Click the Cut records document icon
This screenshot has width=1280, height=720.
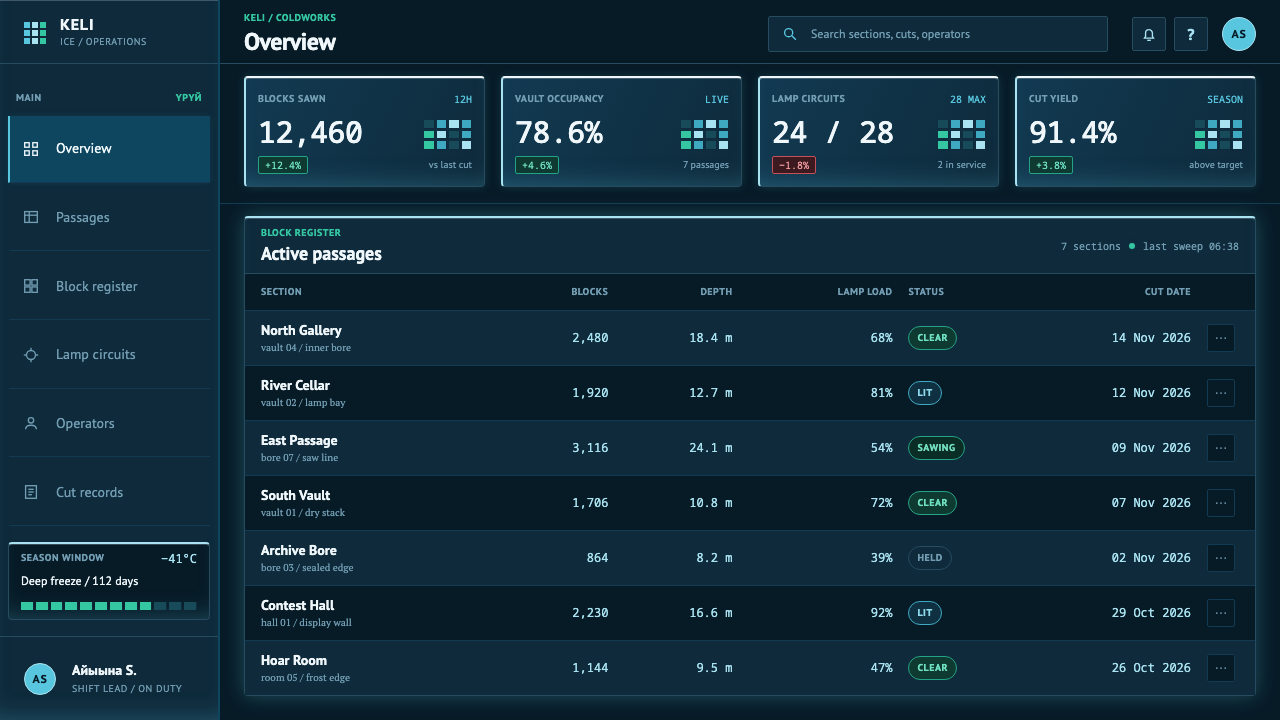31,492
